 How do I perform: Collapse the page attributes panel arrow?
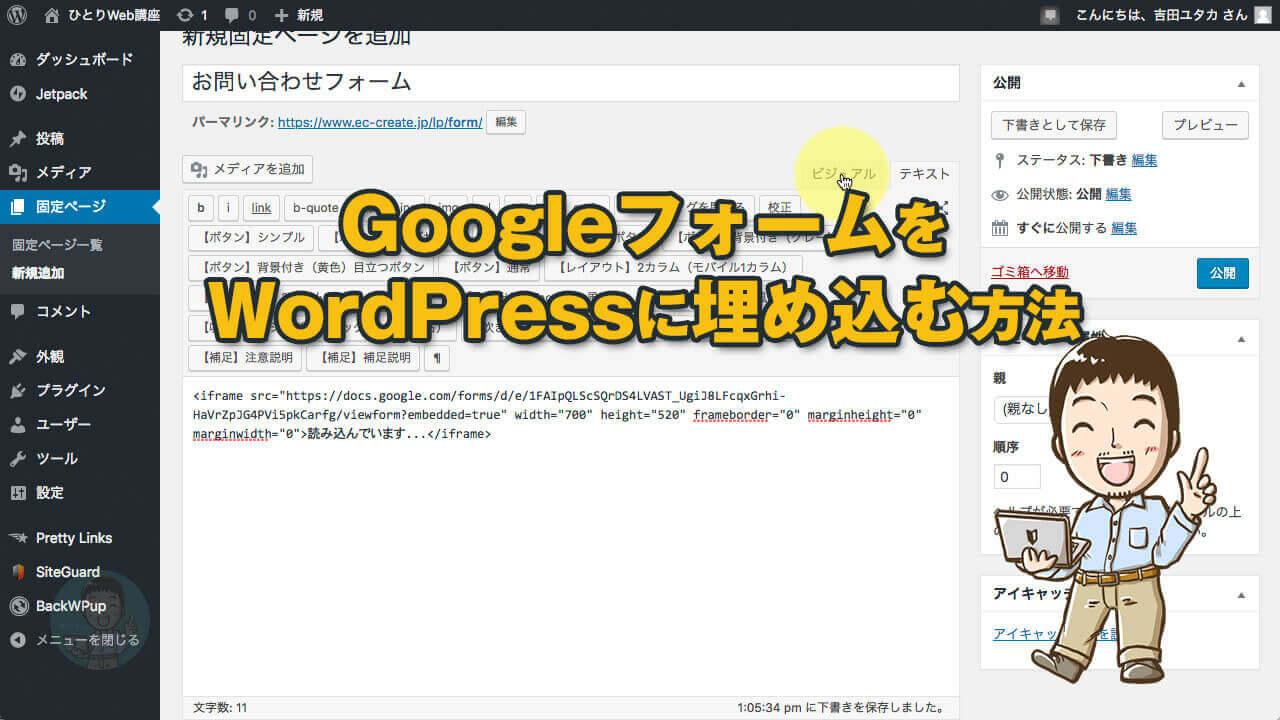[x=1241, y=339]
